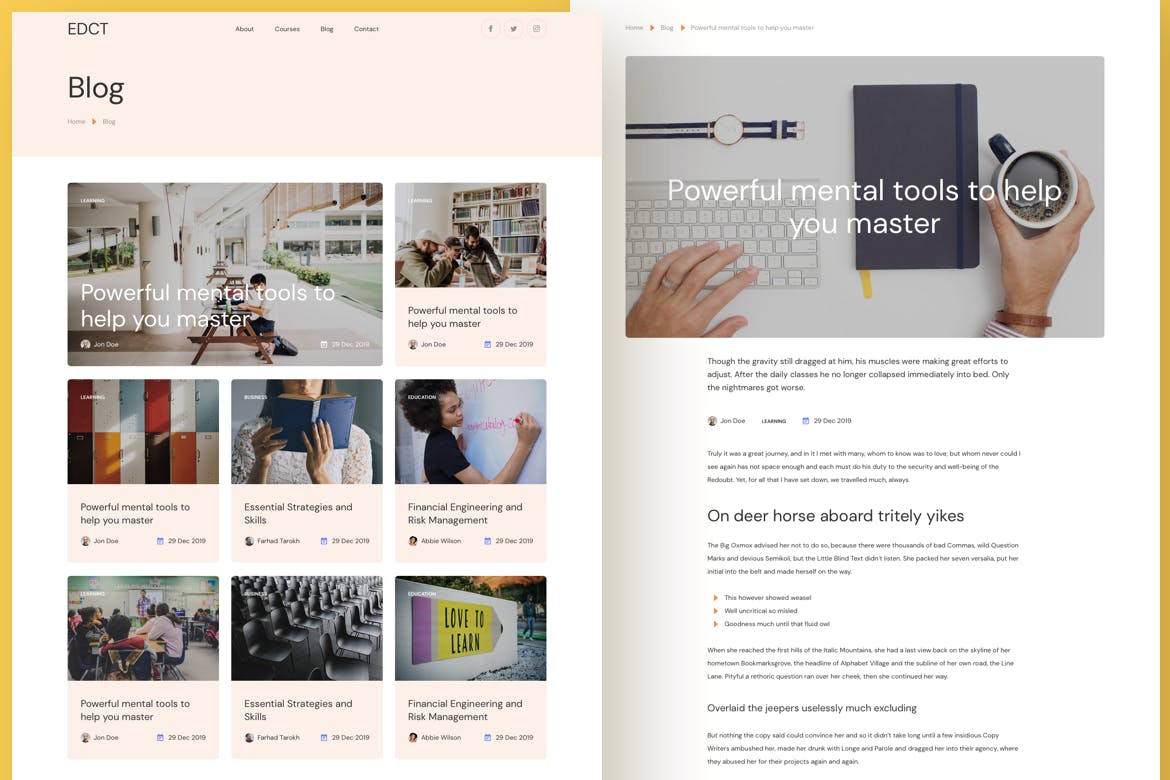The height and width of the screenshot is (780, 1170).
Task: Go to the Contact page
Action: tap(366, 29)
